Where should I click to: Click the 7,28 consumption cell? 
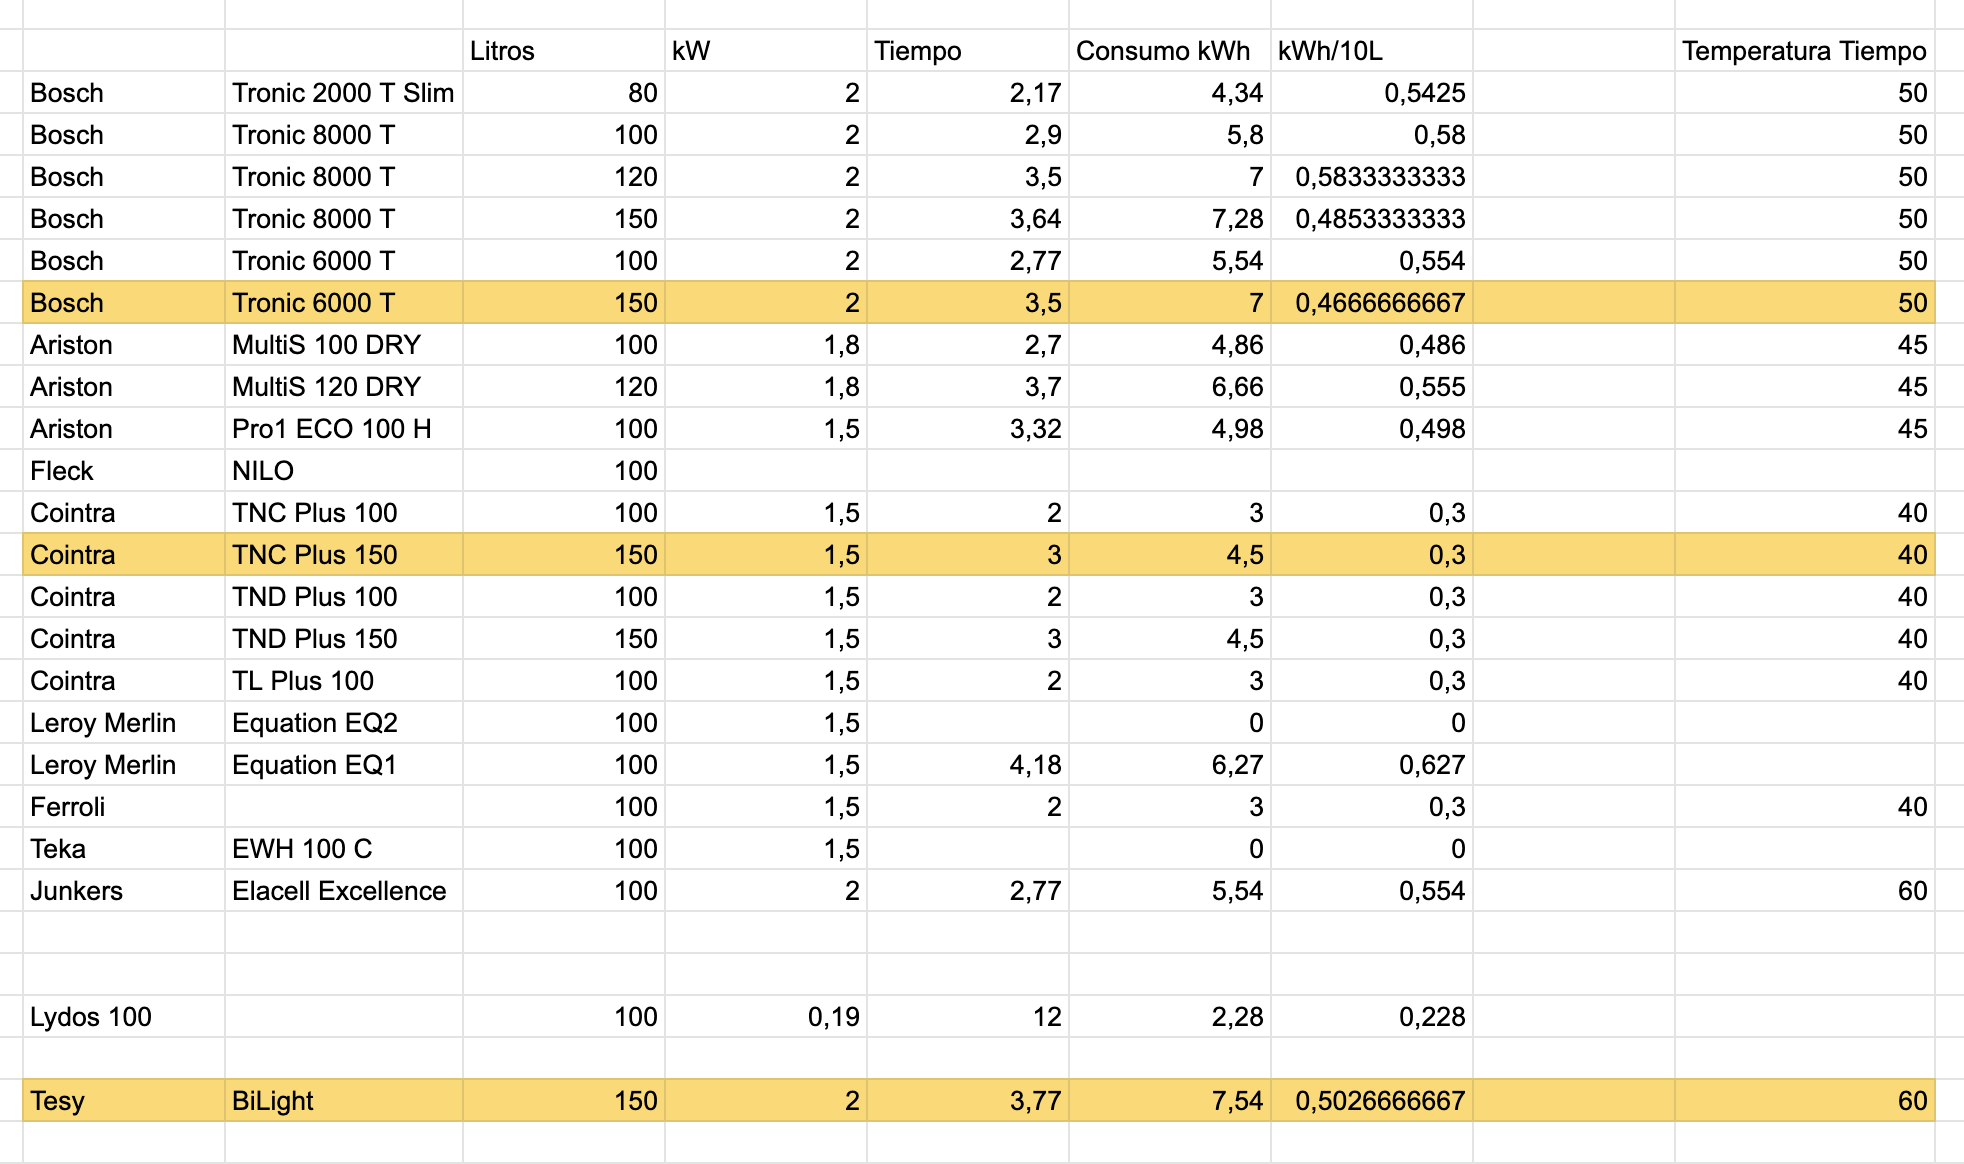[x=1170, y=219]
